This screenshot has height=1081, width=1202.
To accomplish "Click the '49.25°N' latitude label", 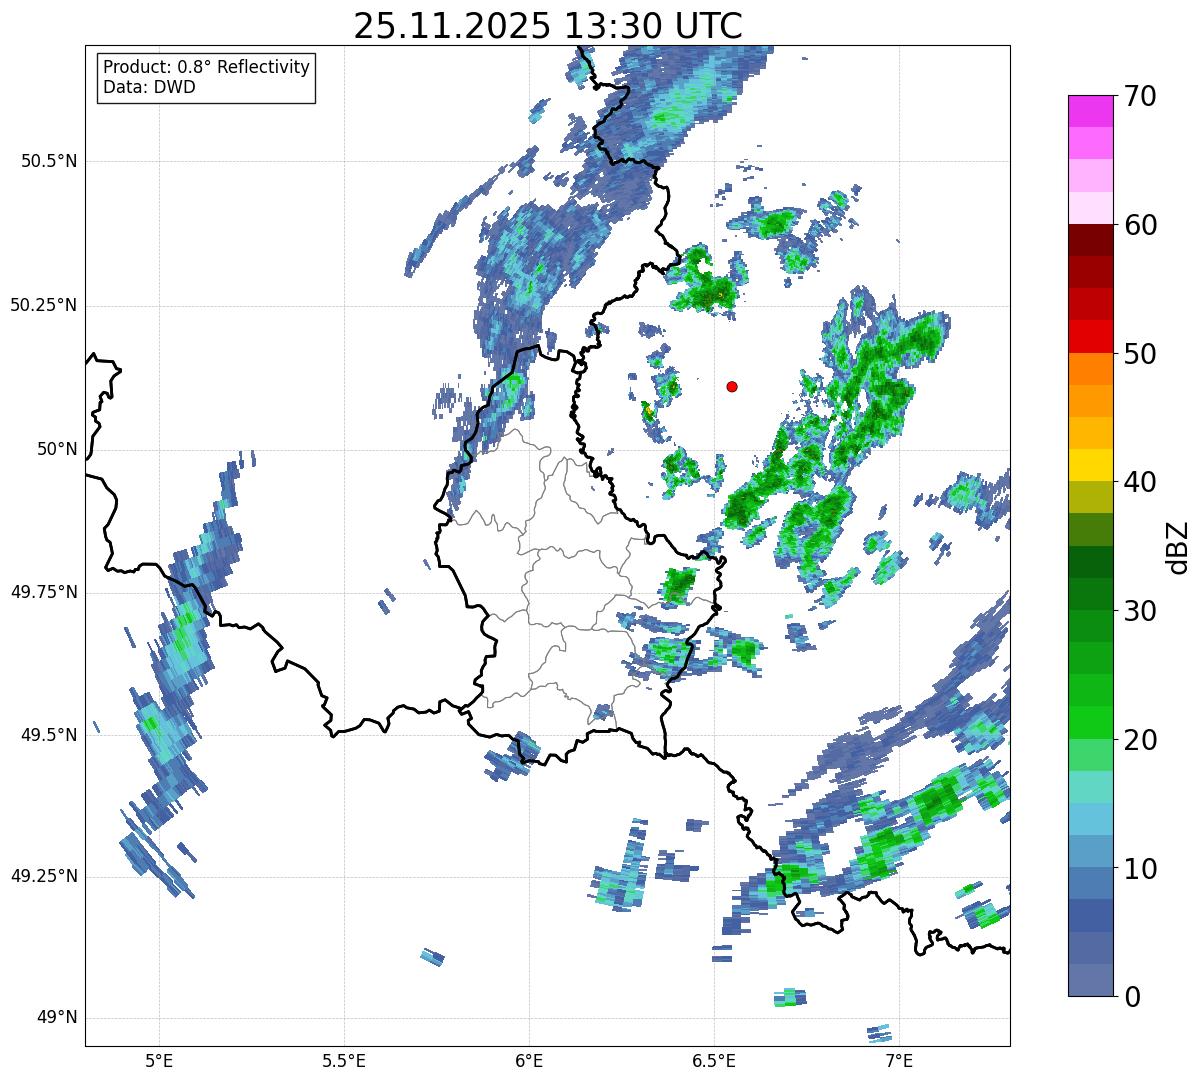I will click(44, 876).
